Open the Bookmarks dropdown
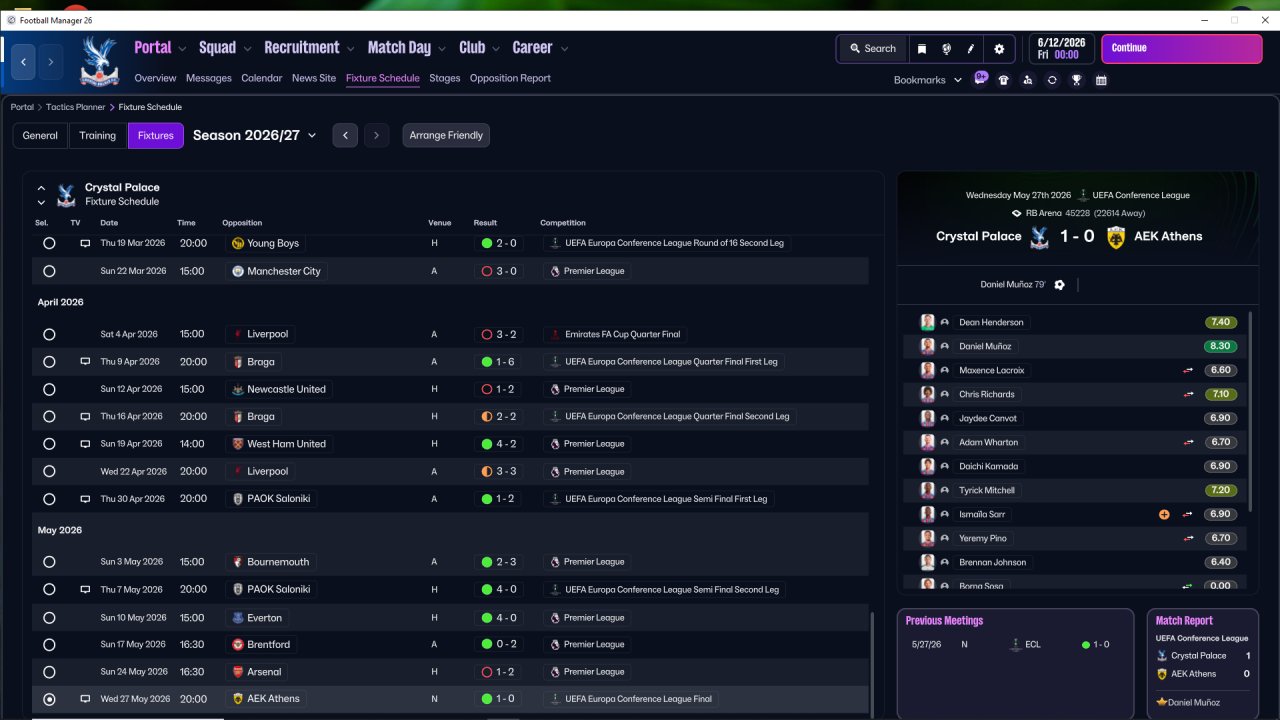 pos(928,80)
